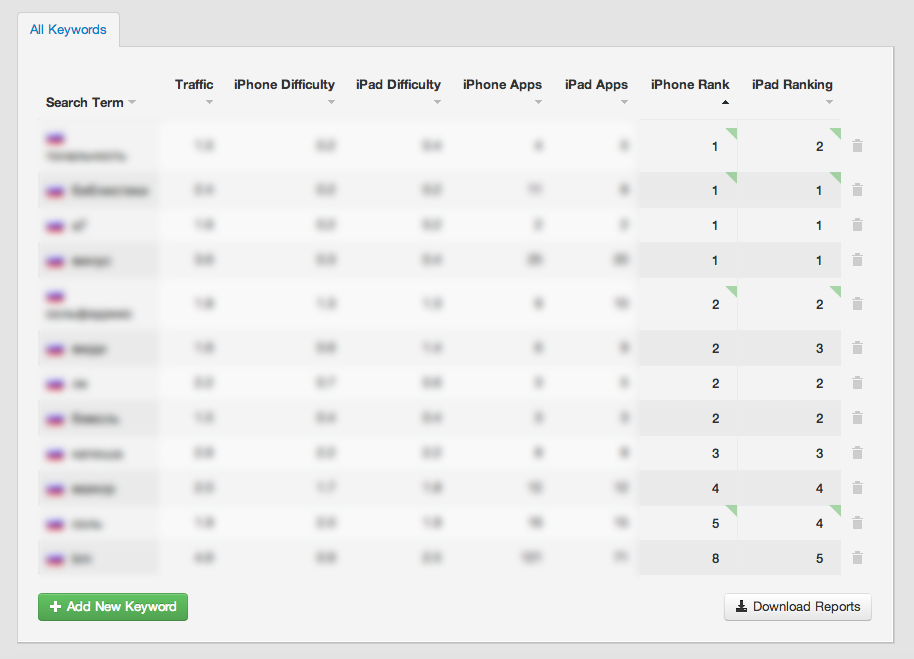Screen dimensions: 914x659
Task: Delete the keyword row with iPhone rank 8
Action: tap(857, 558)
